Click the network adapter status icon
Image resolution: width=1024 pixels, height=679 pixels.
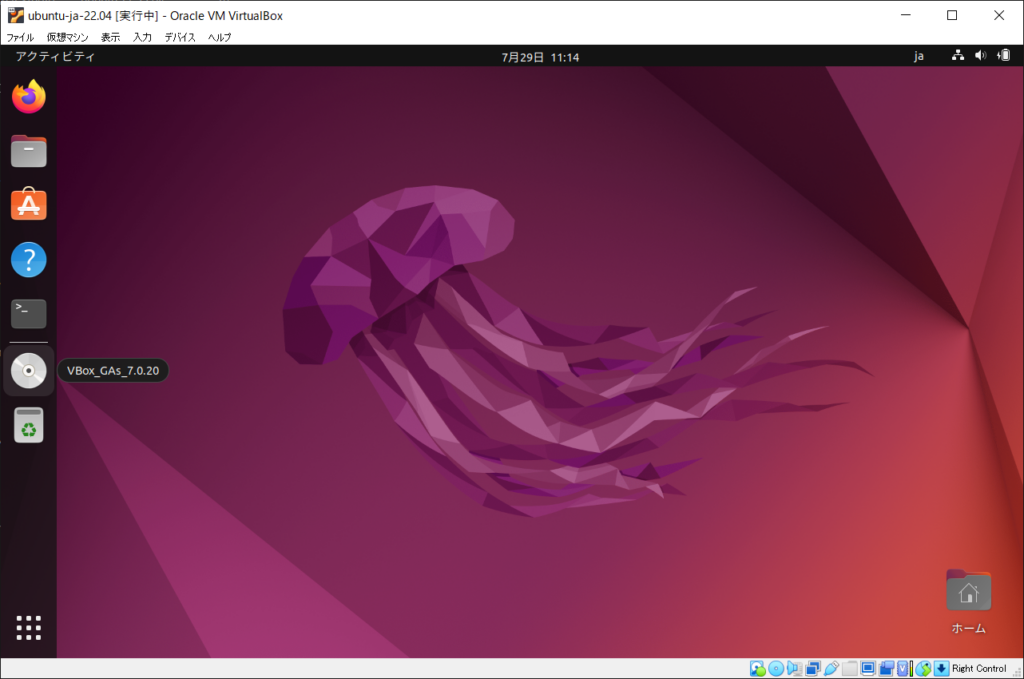pyautogui.click(x=813, y=668)
